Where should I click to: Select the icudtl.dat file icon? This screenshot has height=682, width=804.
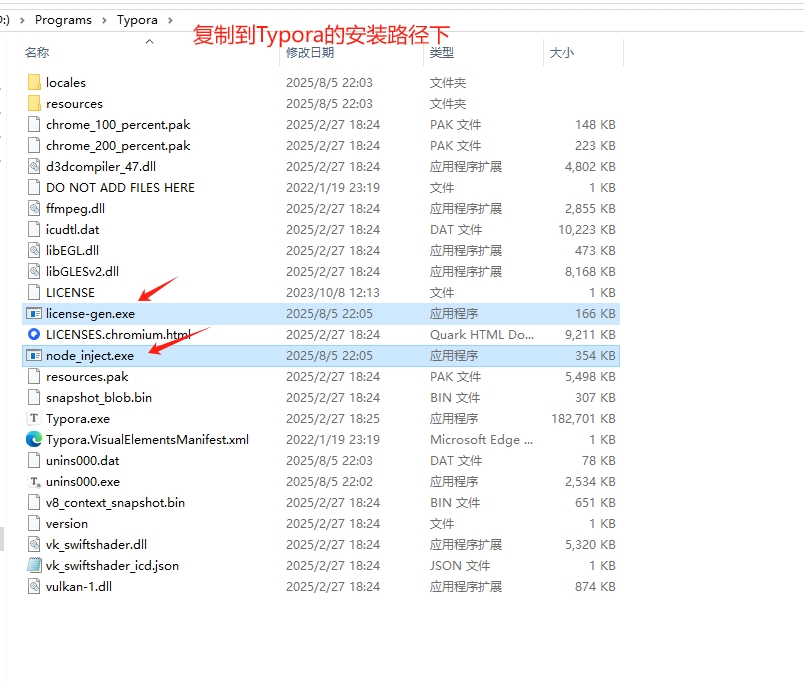click(34, 230)
